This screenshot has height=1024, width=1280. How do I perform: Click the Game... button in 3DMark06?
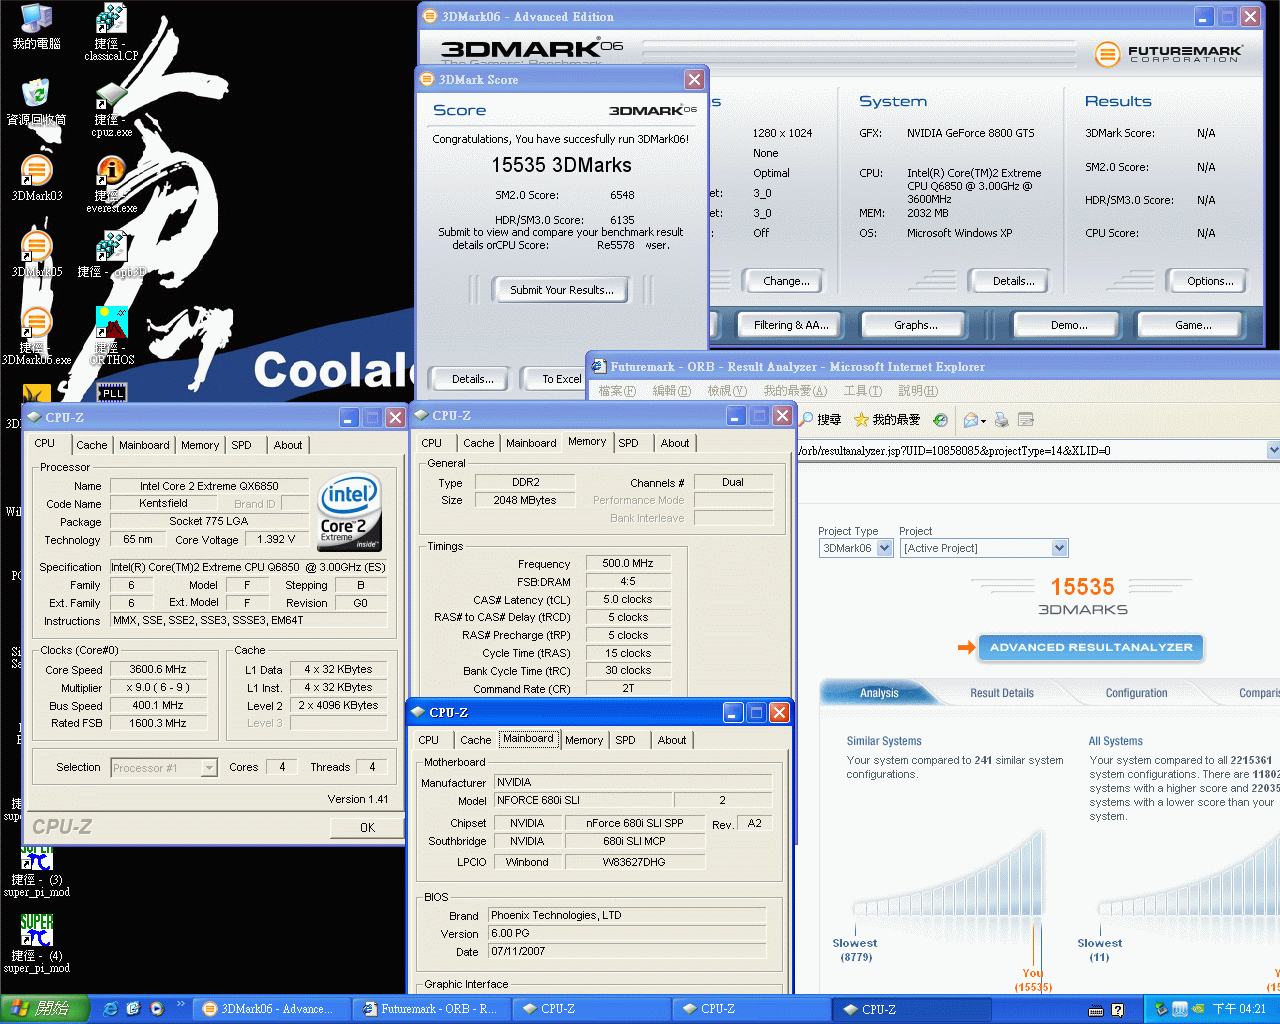[1193, 325]
